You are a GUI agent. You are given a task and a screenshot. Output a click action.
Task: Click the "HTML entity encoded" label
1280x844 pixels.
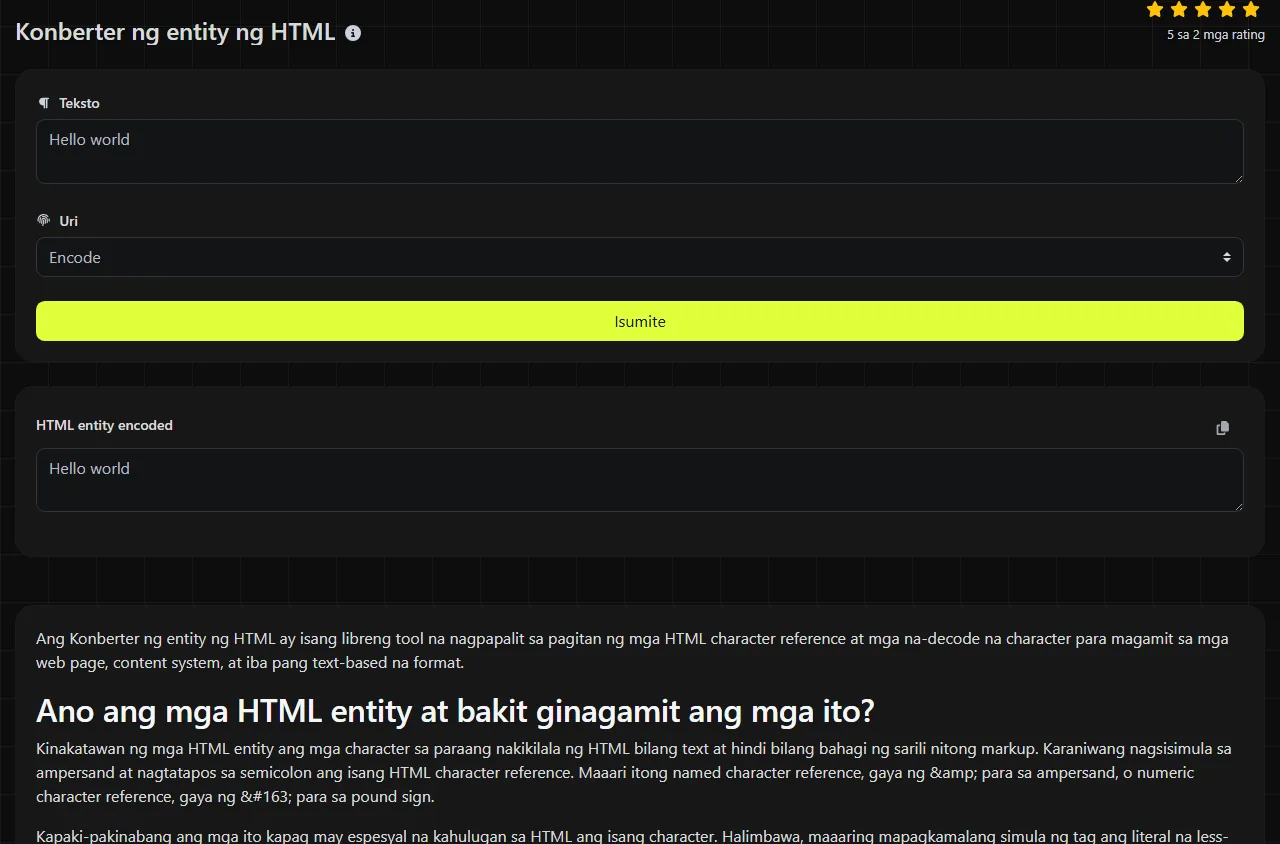click(104, 425)
